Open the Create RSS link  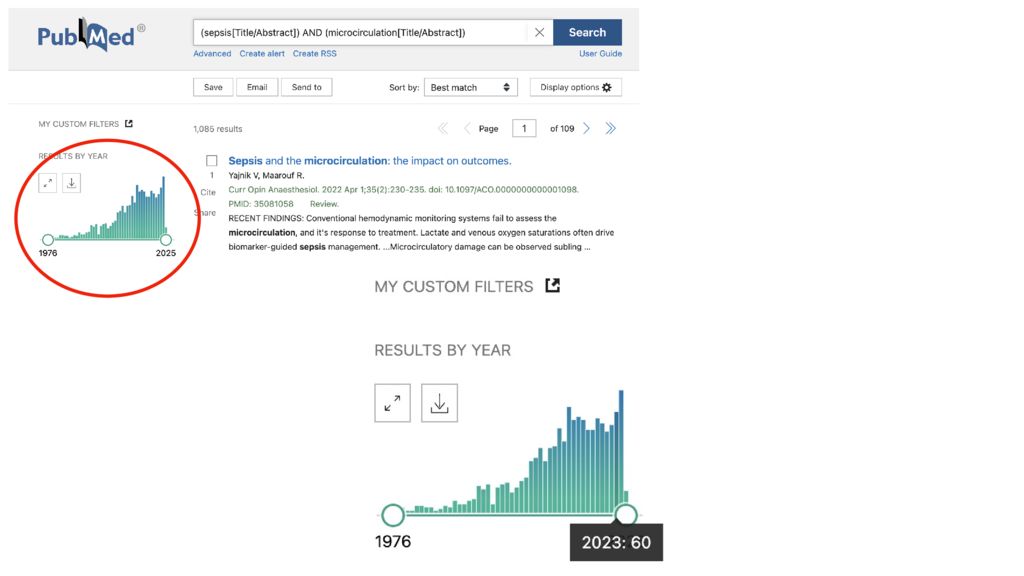[x=314, y=54]
